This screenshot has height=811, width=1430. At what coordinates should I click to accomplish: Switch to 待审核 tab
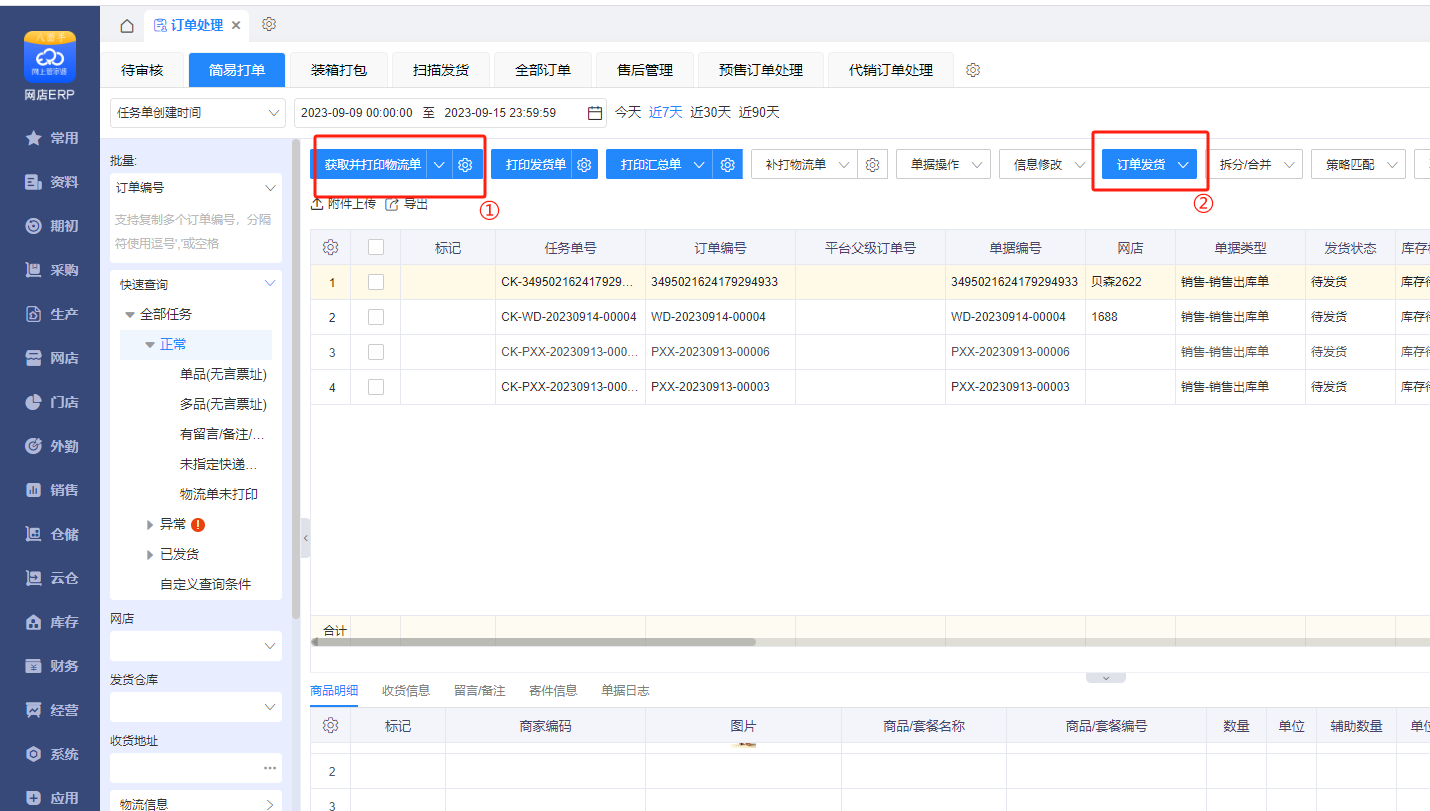(142, 70)
